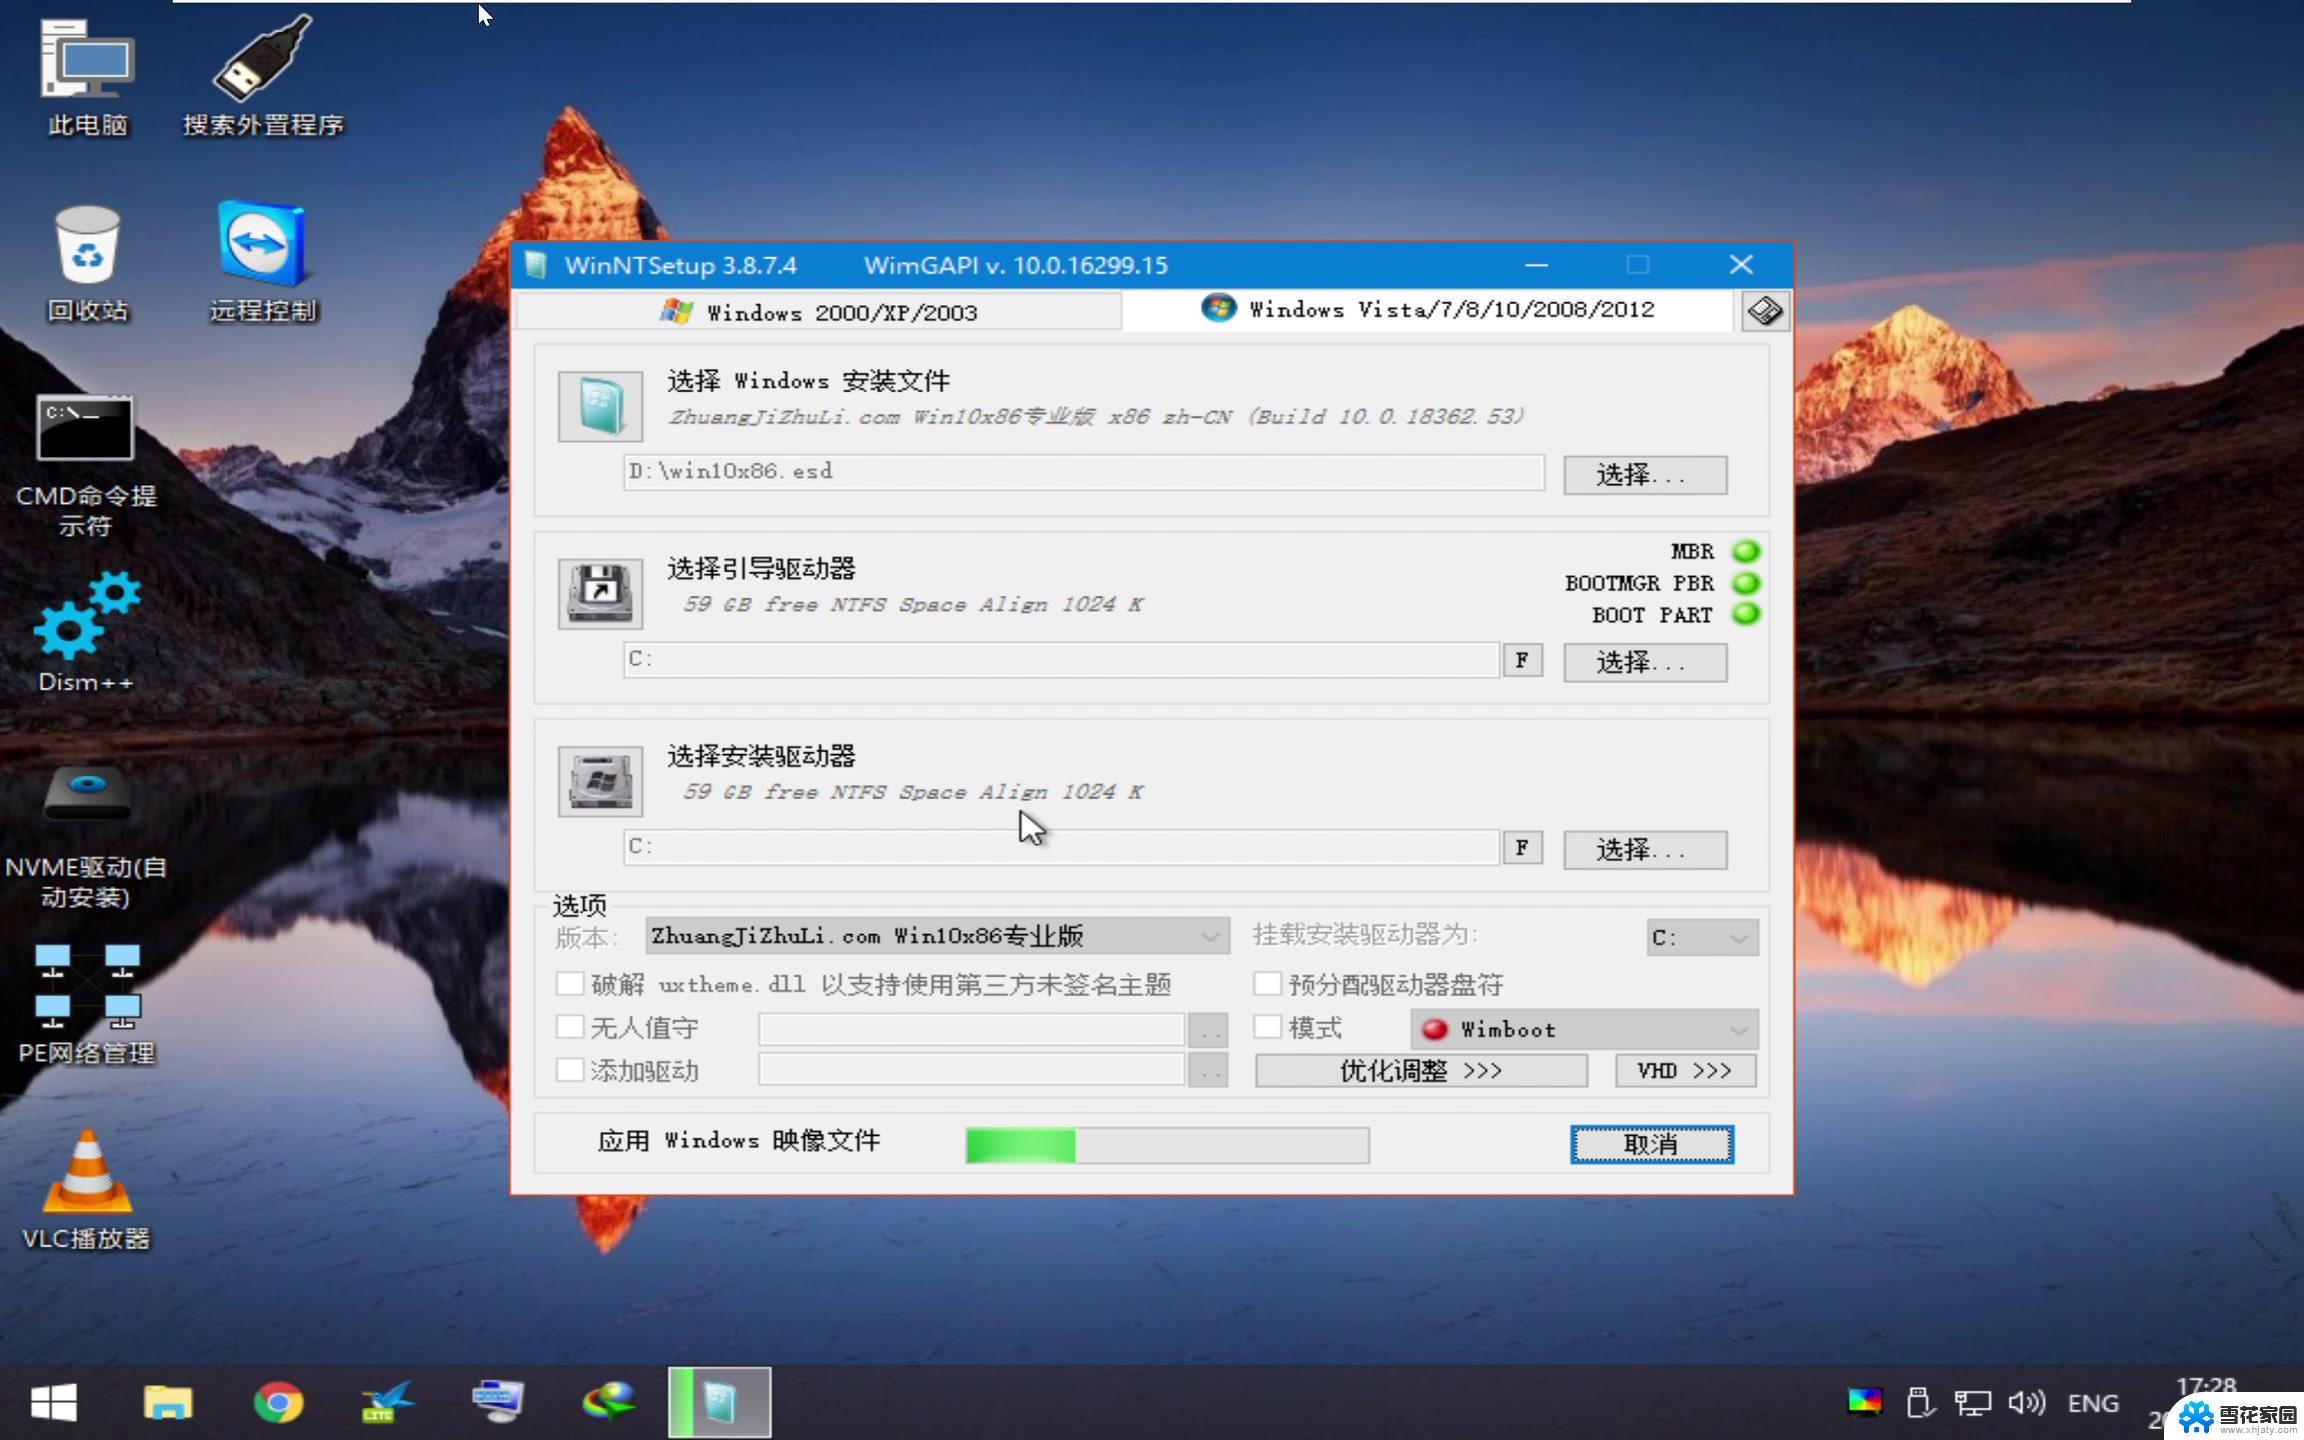Open the 此电脑 desktop icon
2304x1440 pixels.
(87, 77)
